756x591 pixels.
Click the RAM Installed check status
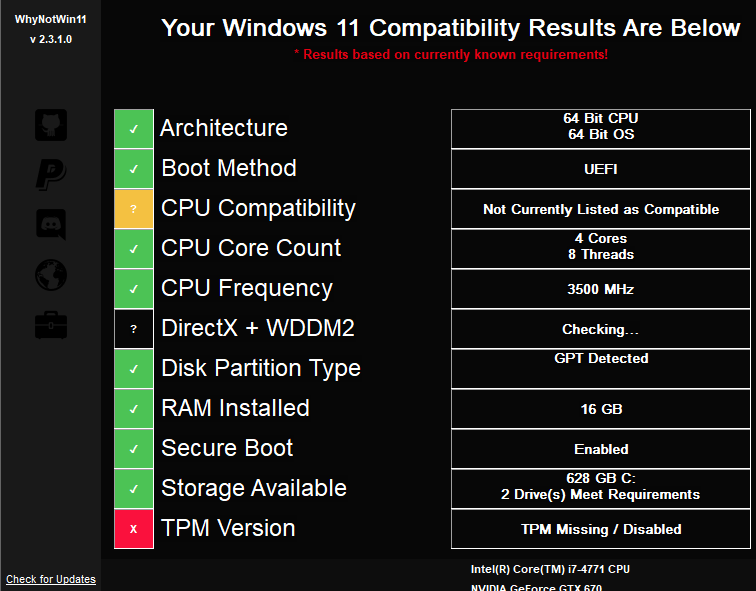134,409
